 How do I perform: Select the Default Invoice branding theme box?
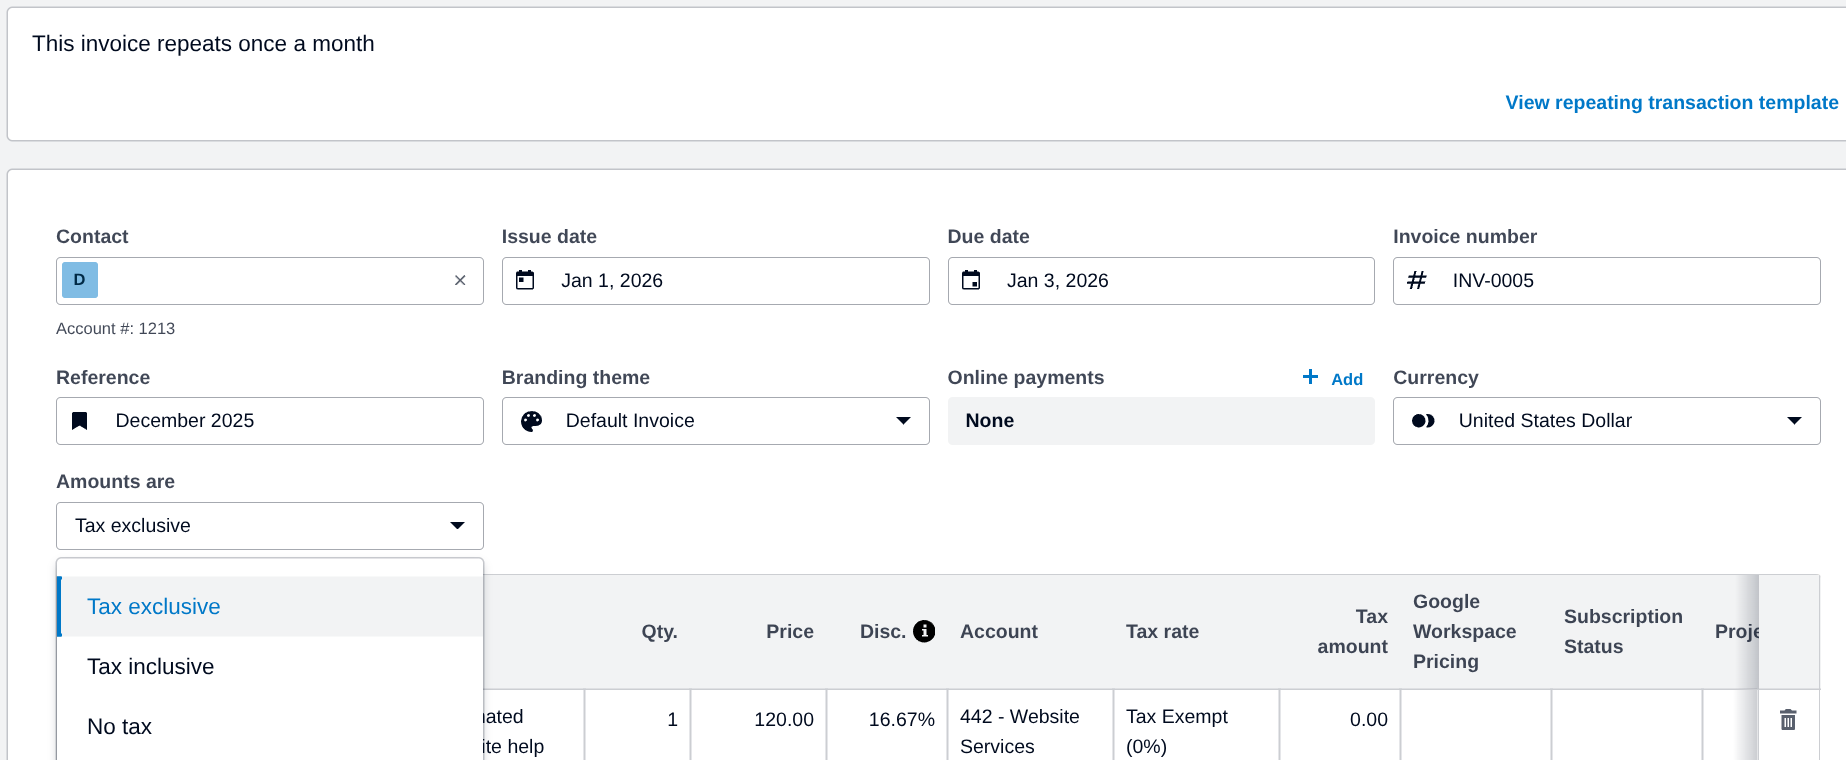(x=716, y=421)
